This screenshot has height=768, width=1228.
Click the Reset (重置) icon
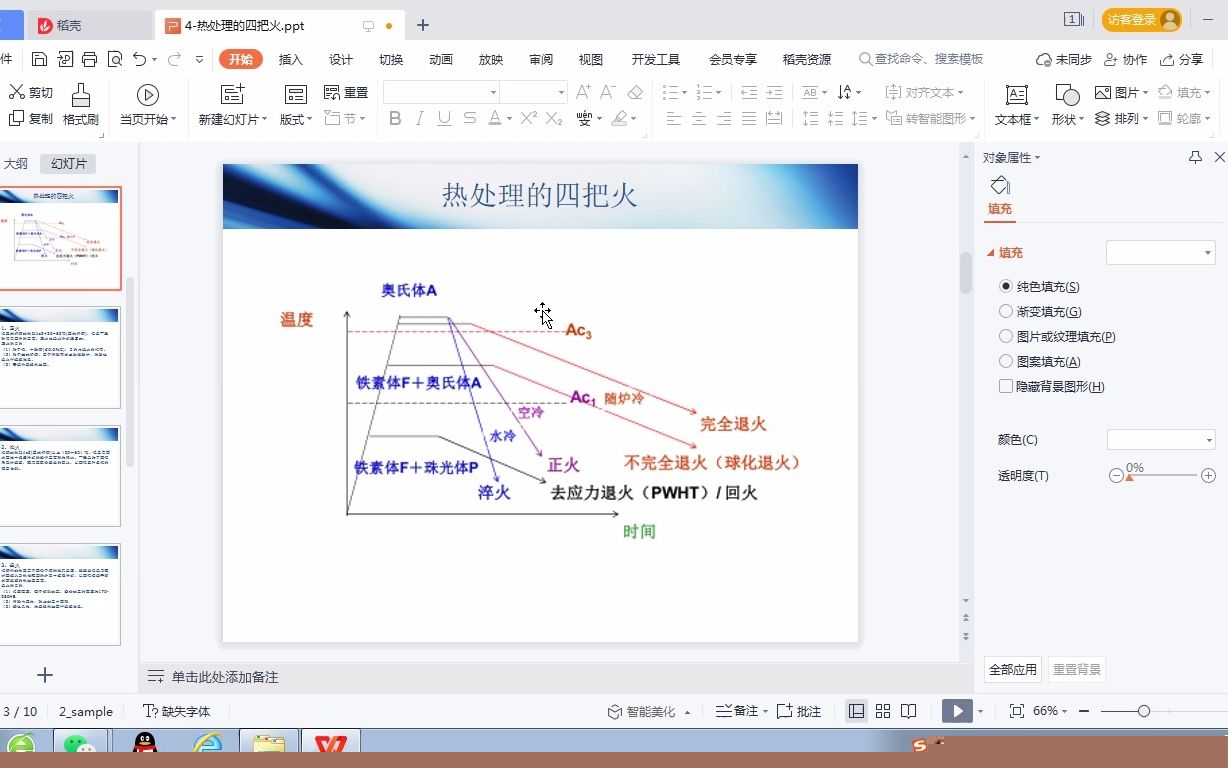pos(333,92)
